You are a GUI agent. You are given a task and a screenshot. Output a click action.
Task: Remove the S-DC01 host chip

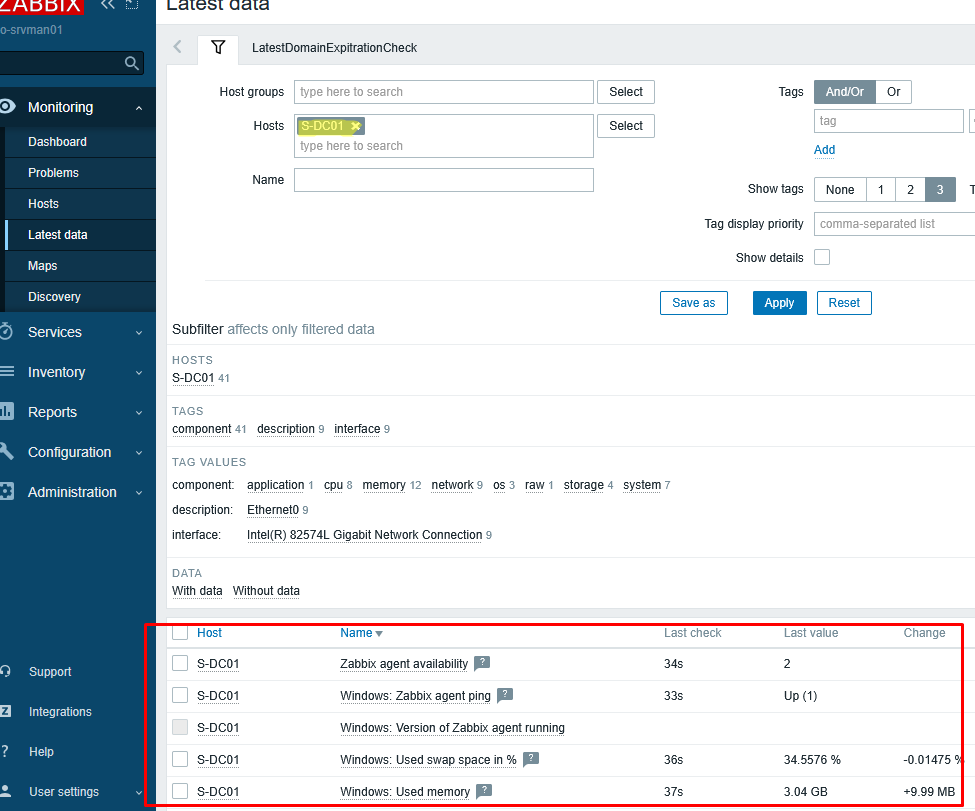point(355,126)
